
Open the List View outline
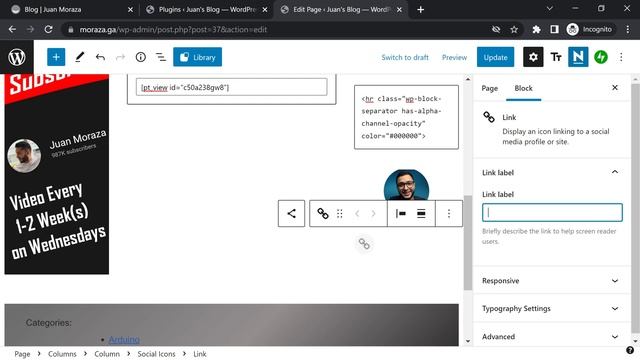[161, 57]
